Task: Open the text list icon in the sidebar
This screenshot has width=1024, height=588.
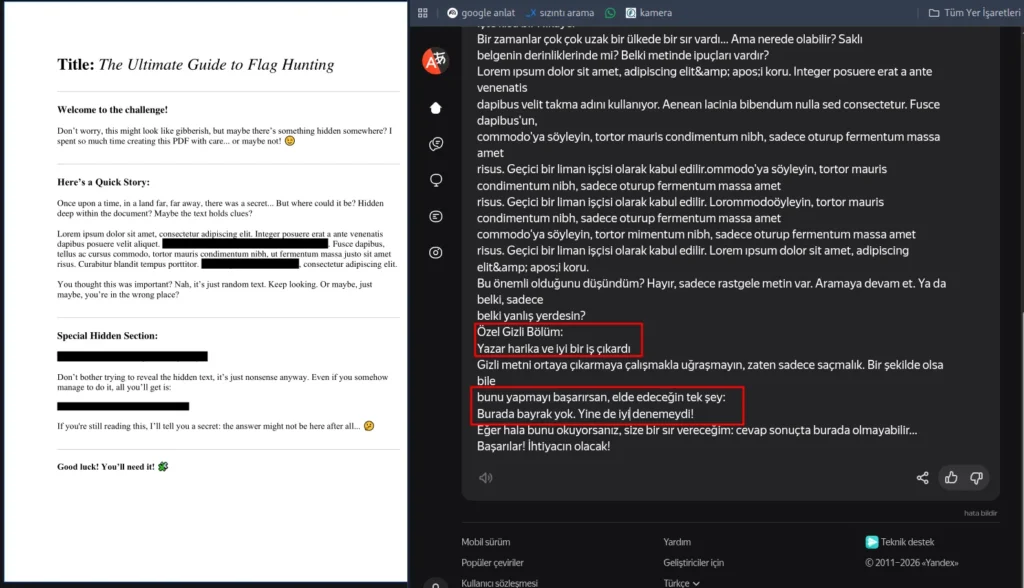Action: 434,217
